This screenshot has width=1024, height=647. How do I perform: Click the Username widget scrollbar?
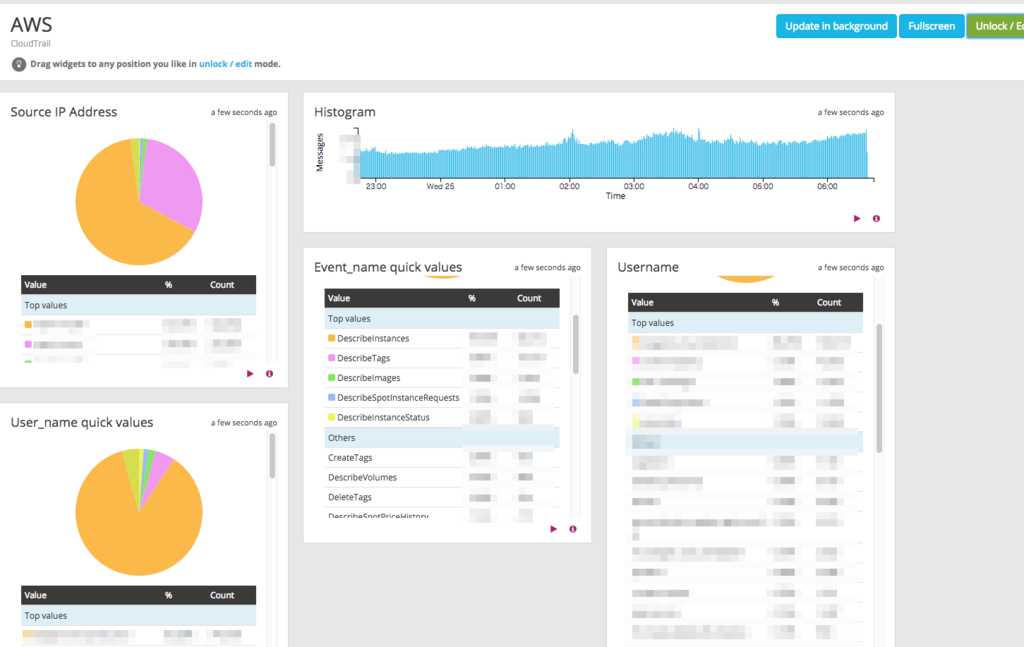[x=879, y=388]
